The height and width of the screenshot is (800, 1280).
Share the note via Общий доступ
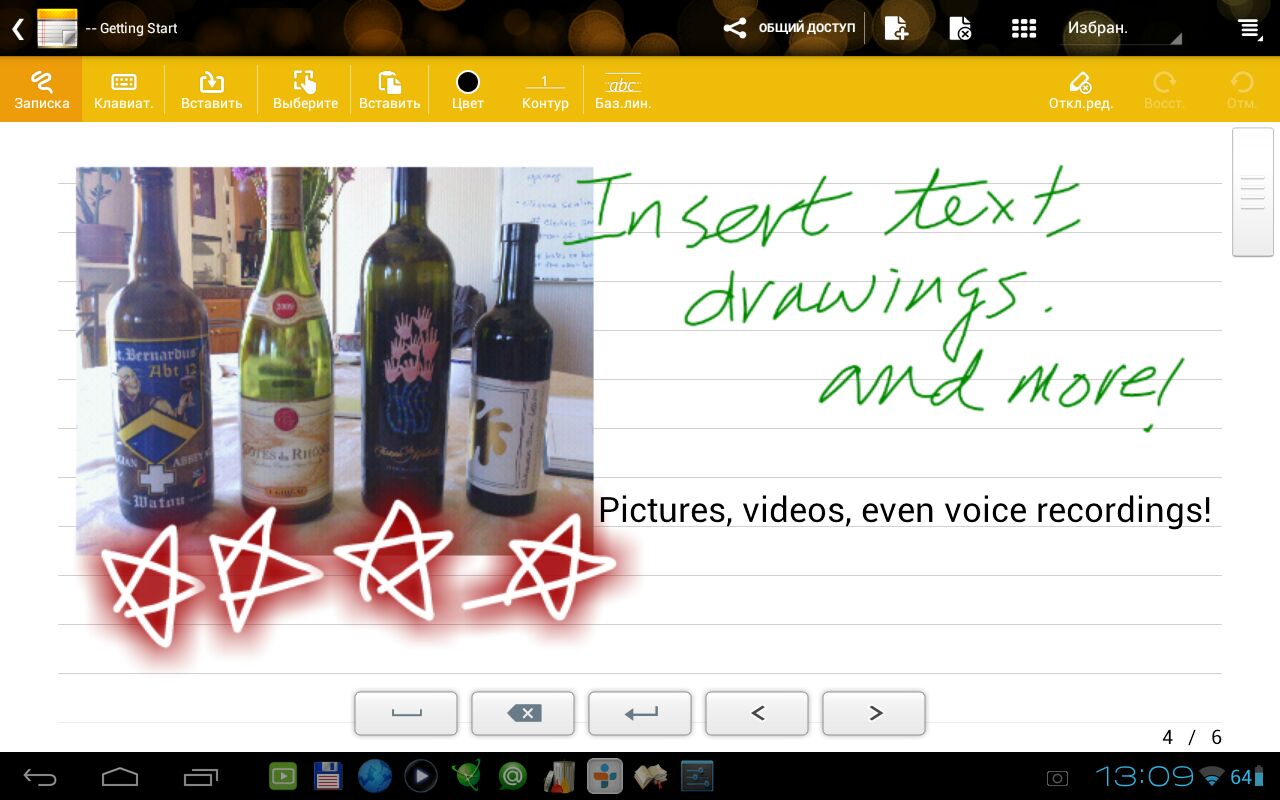[x=790, y=28]
